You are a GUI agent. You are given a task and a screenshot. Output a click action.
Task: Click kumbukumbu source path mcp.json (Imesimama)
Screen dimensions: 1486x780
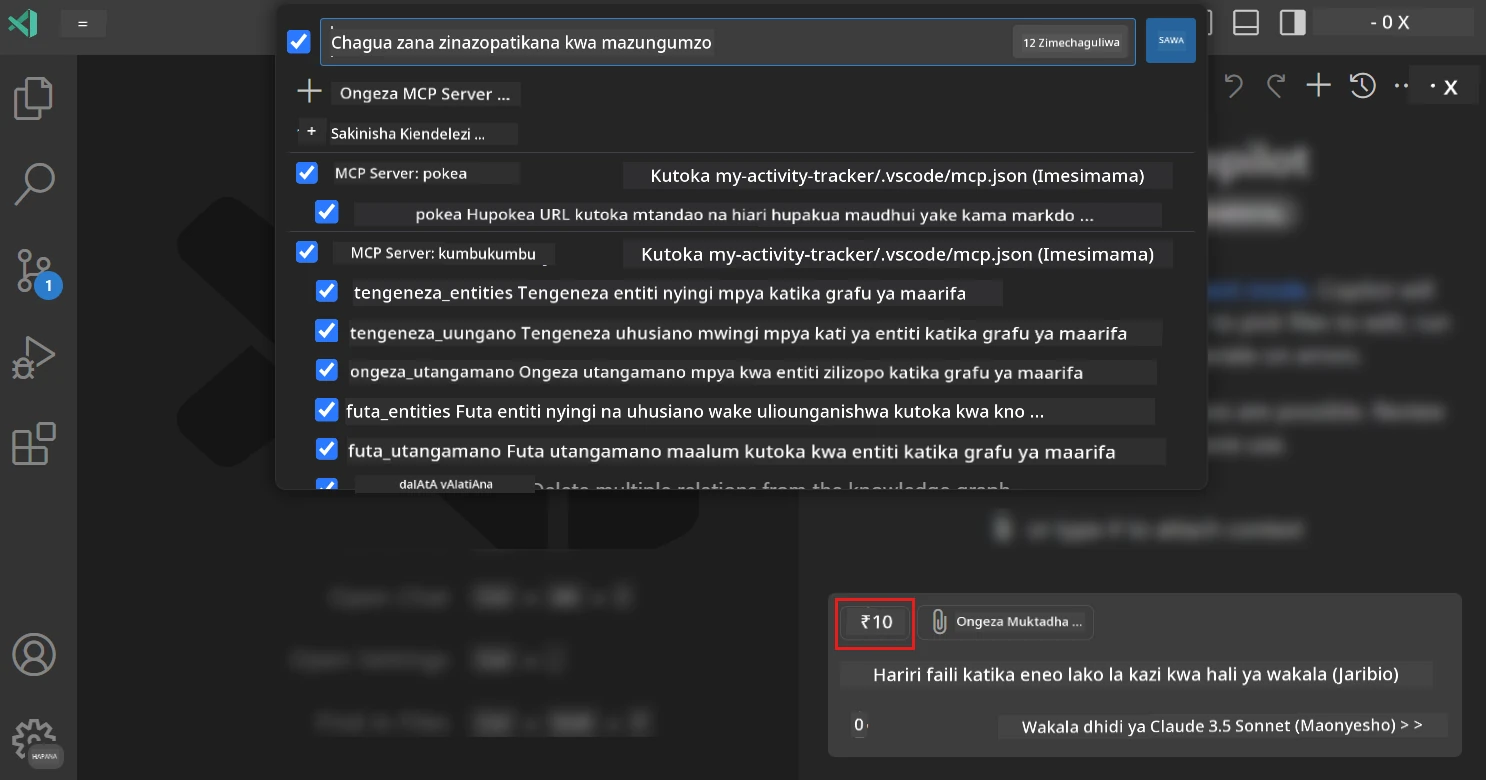(x=897, y=255)
